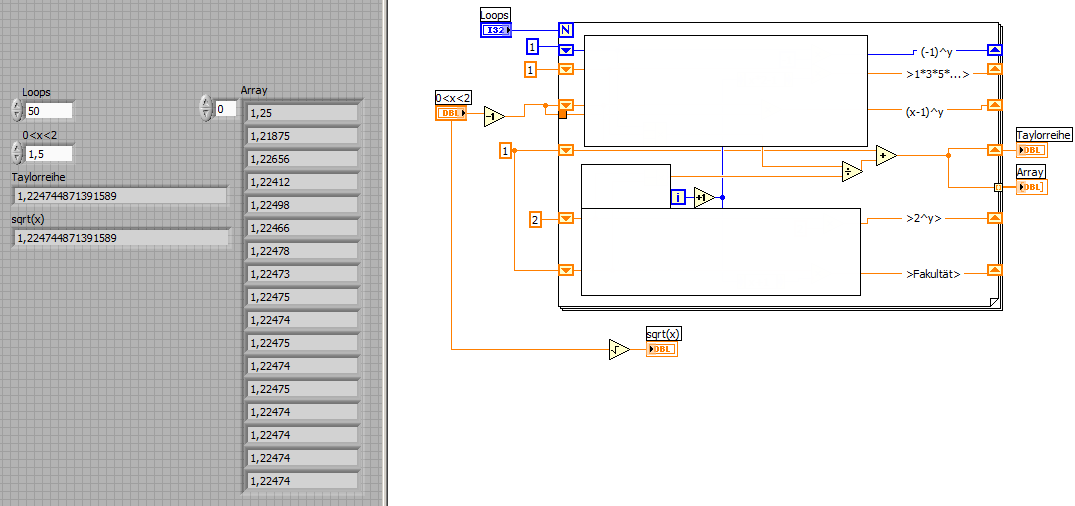Viewport: 1075px width, 506px height.
Task: Select the orange constant 2 on diagram
Action: [x=535, y=219]
